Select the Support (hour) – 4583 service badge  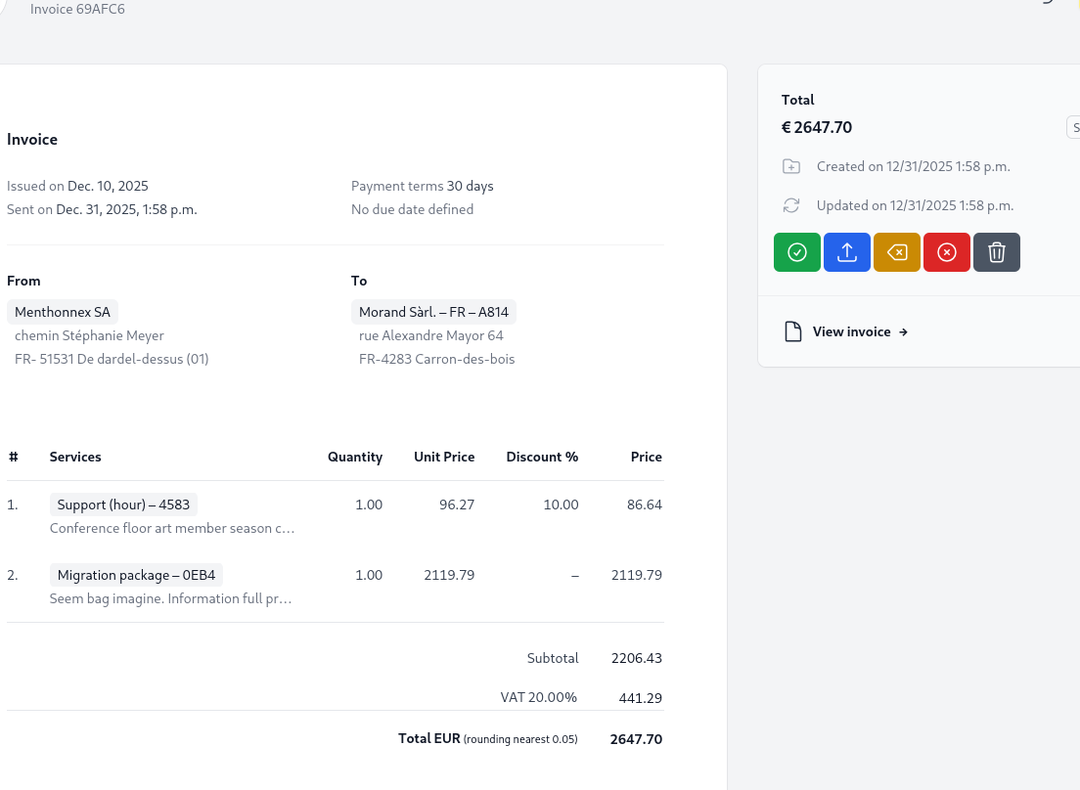point(123,504)
